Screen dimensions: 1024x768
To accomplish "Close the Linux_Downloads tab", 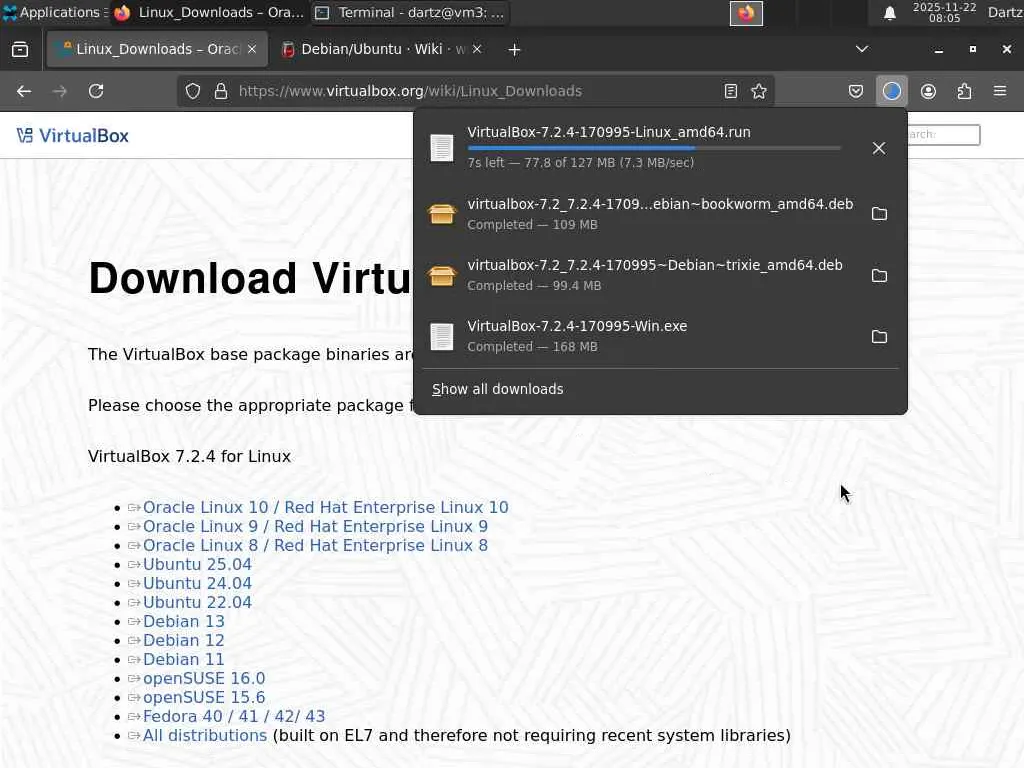I will (x=252, y=49).
